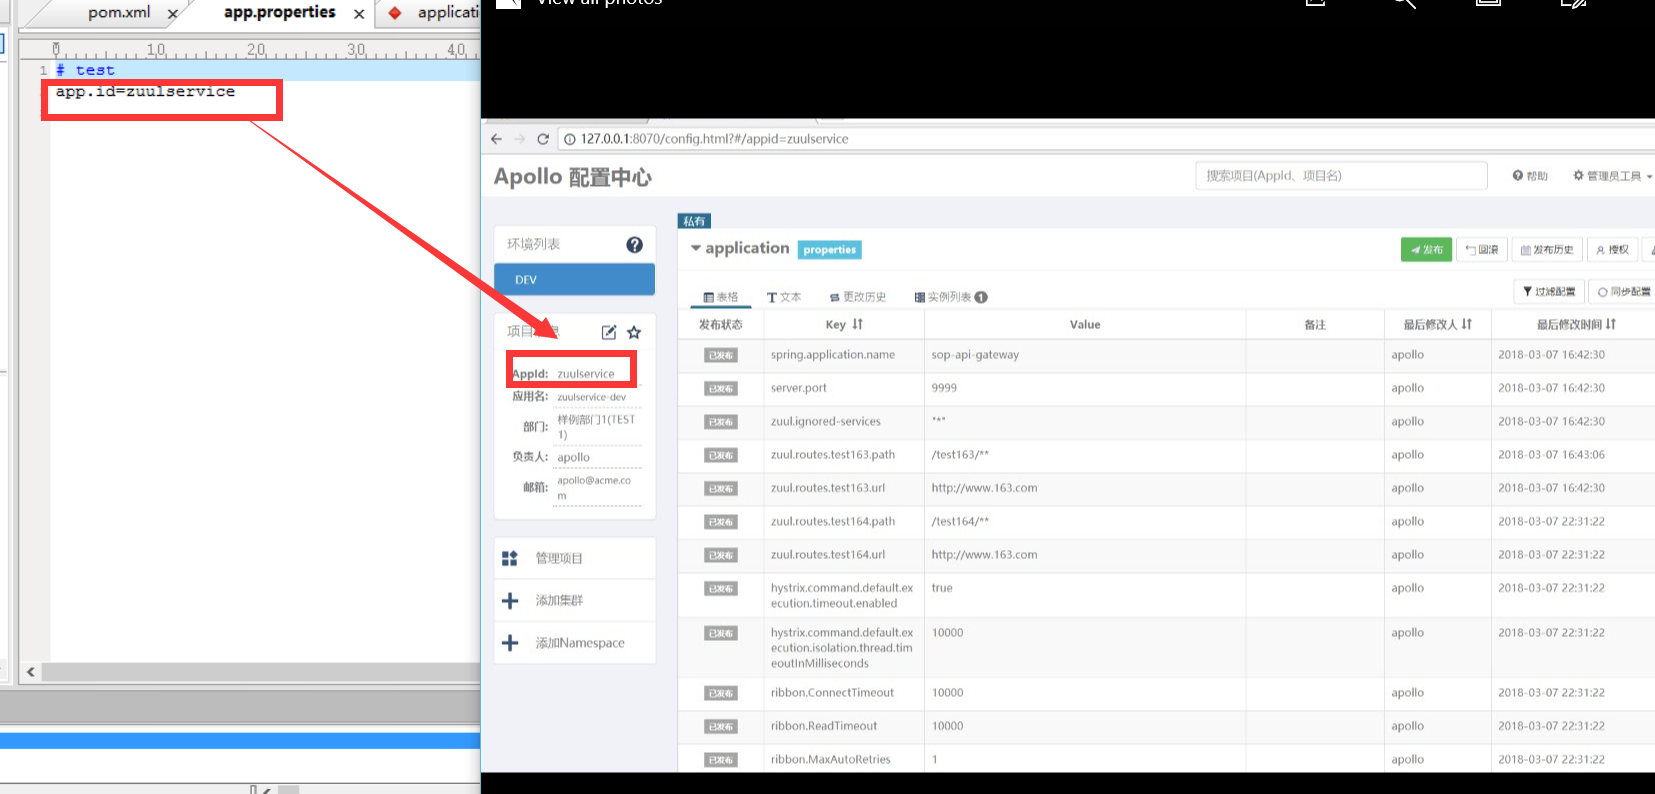Click the 过滤配置 filter button
Image resolution: width=1655 pixels, height=794 pixels.
(1549, 292)
